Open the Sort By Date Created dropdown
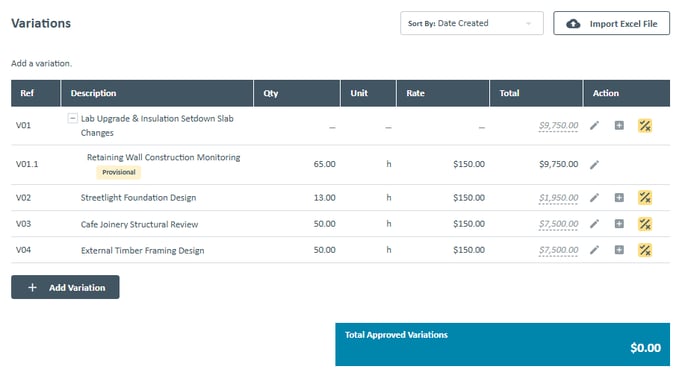Image resolution: width=688 pixels, height=384 pixels. tap(472, 23)
